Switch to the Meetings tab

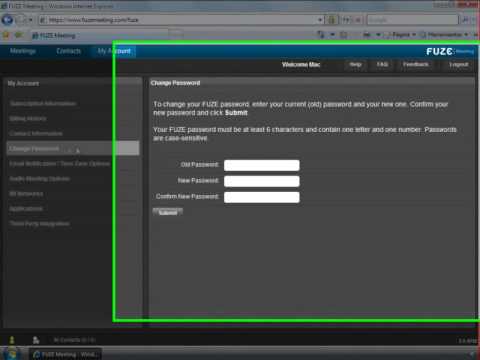(23, 51)
